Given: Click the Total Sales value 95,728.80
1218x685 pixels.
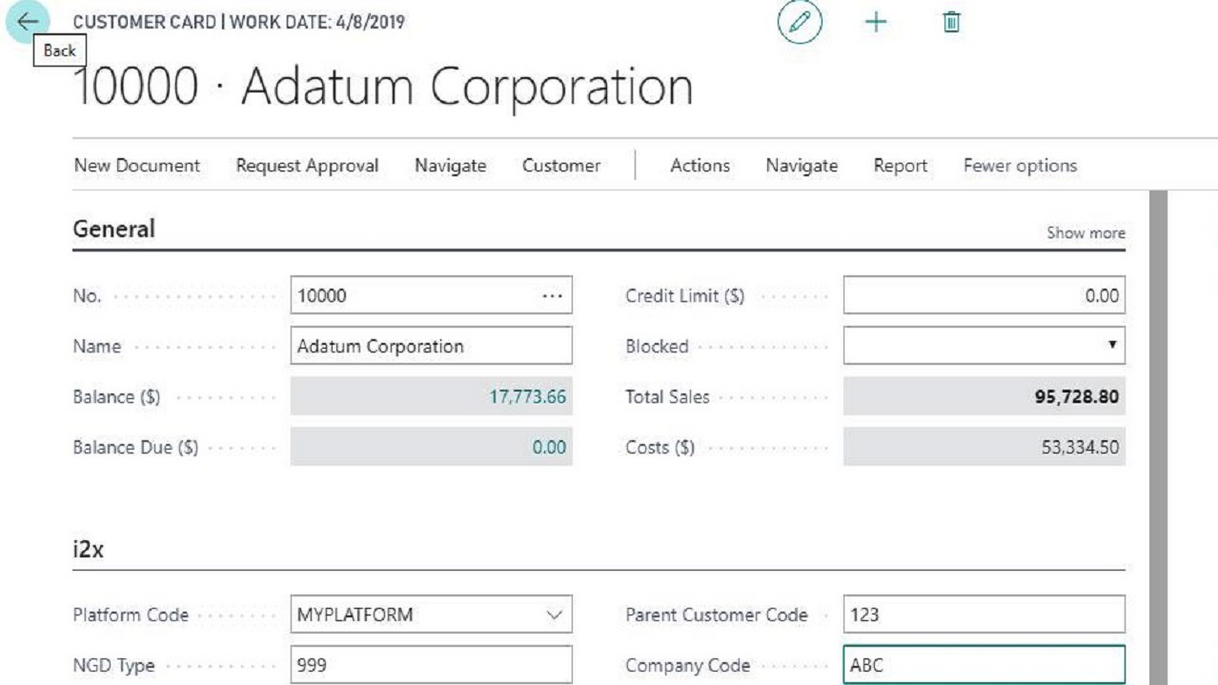Looking at the screenshot, I should (x=1077, y=397).
